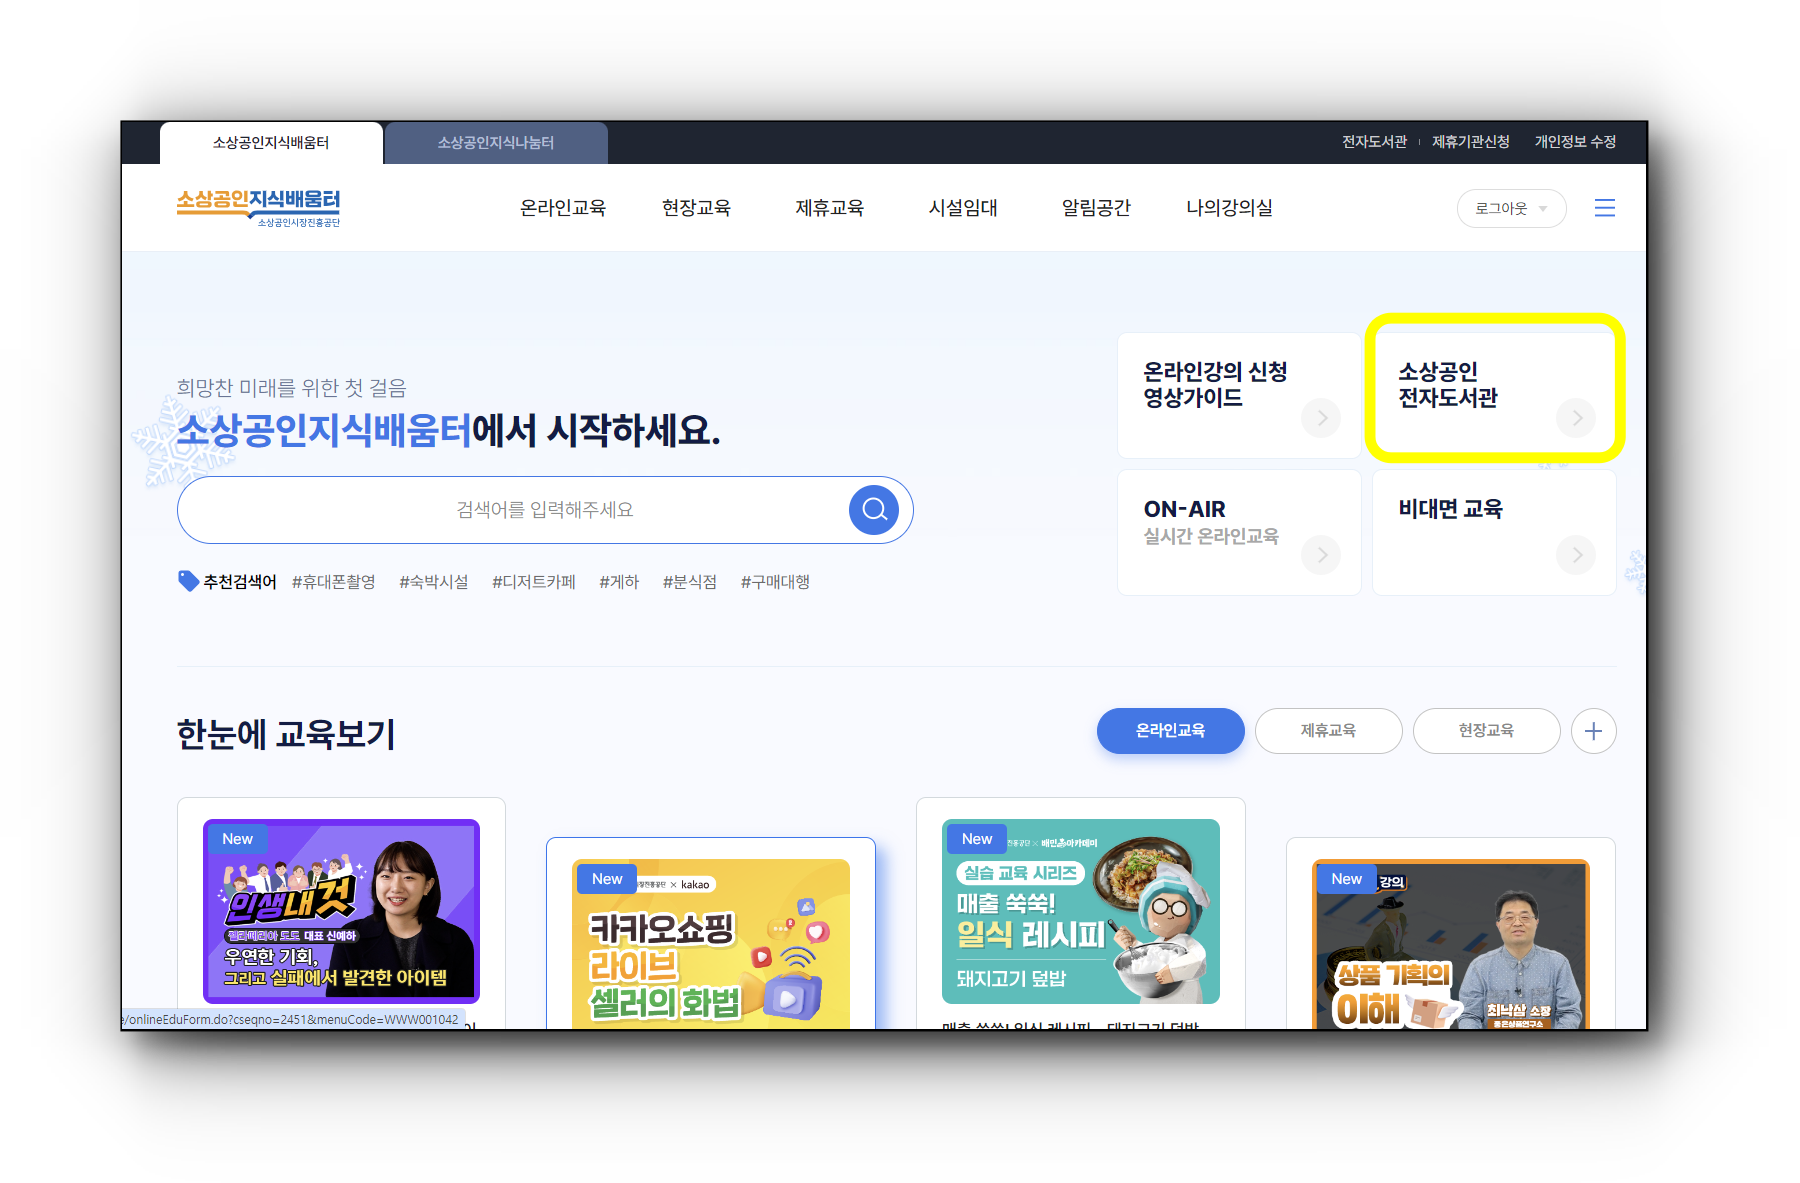Image resolution: width=1800 pixels, height=1183 pixels.
Task: Click arrow on 소상공인 전자도서관 card
Action: click(1576, 418)
